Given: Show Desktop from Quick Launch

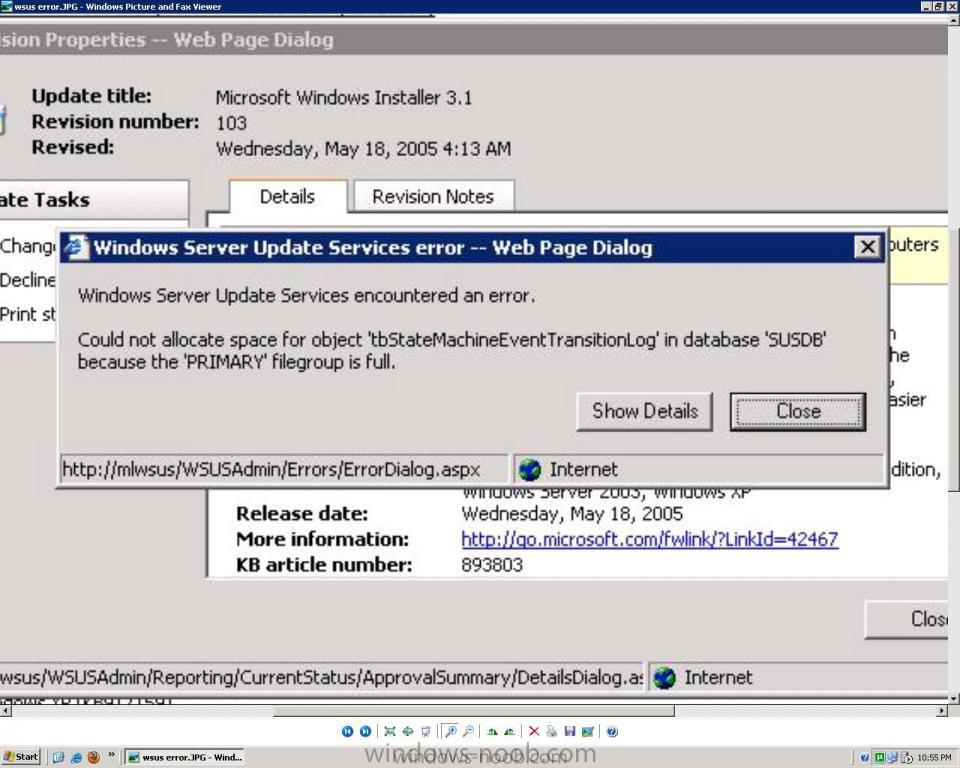Looking at the screenshot, I should coord(58,757).
